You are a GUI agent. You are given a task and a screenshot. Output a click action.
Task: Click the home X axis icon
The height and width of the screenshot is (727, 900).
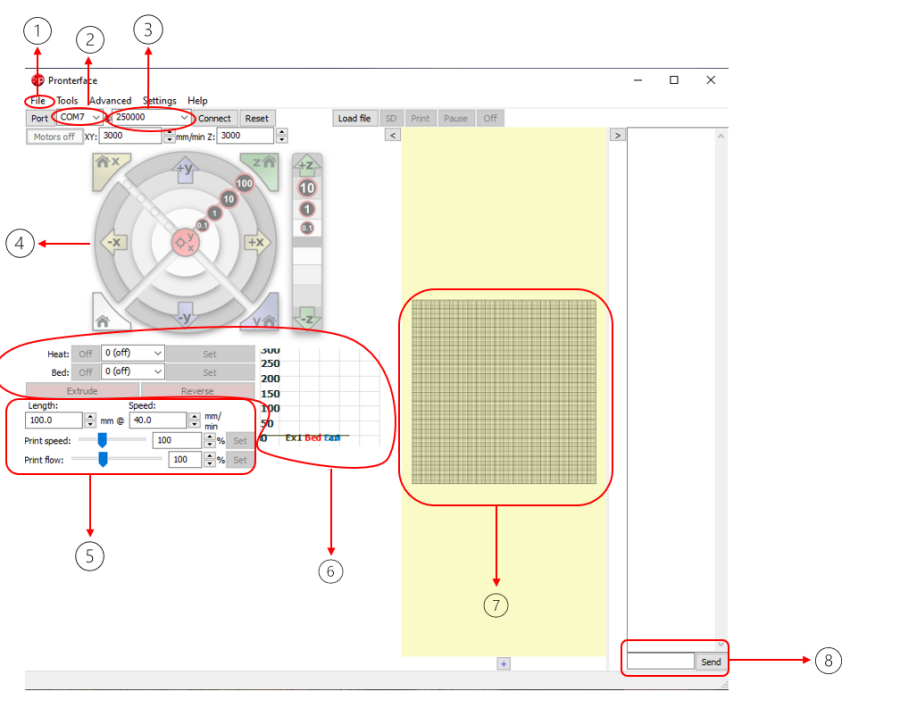tap(106, 163)
